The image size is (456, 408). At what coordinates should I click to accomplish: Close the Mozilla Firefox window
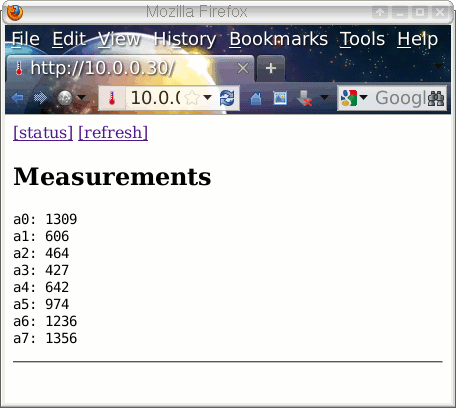(440, 13)
